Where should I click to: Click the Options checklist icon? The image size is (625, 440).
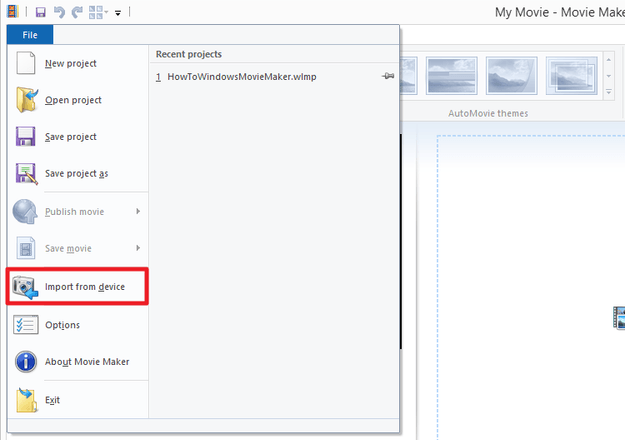click(x=26, y=324)
